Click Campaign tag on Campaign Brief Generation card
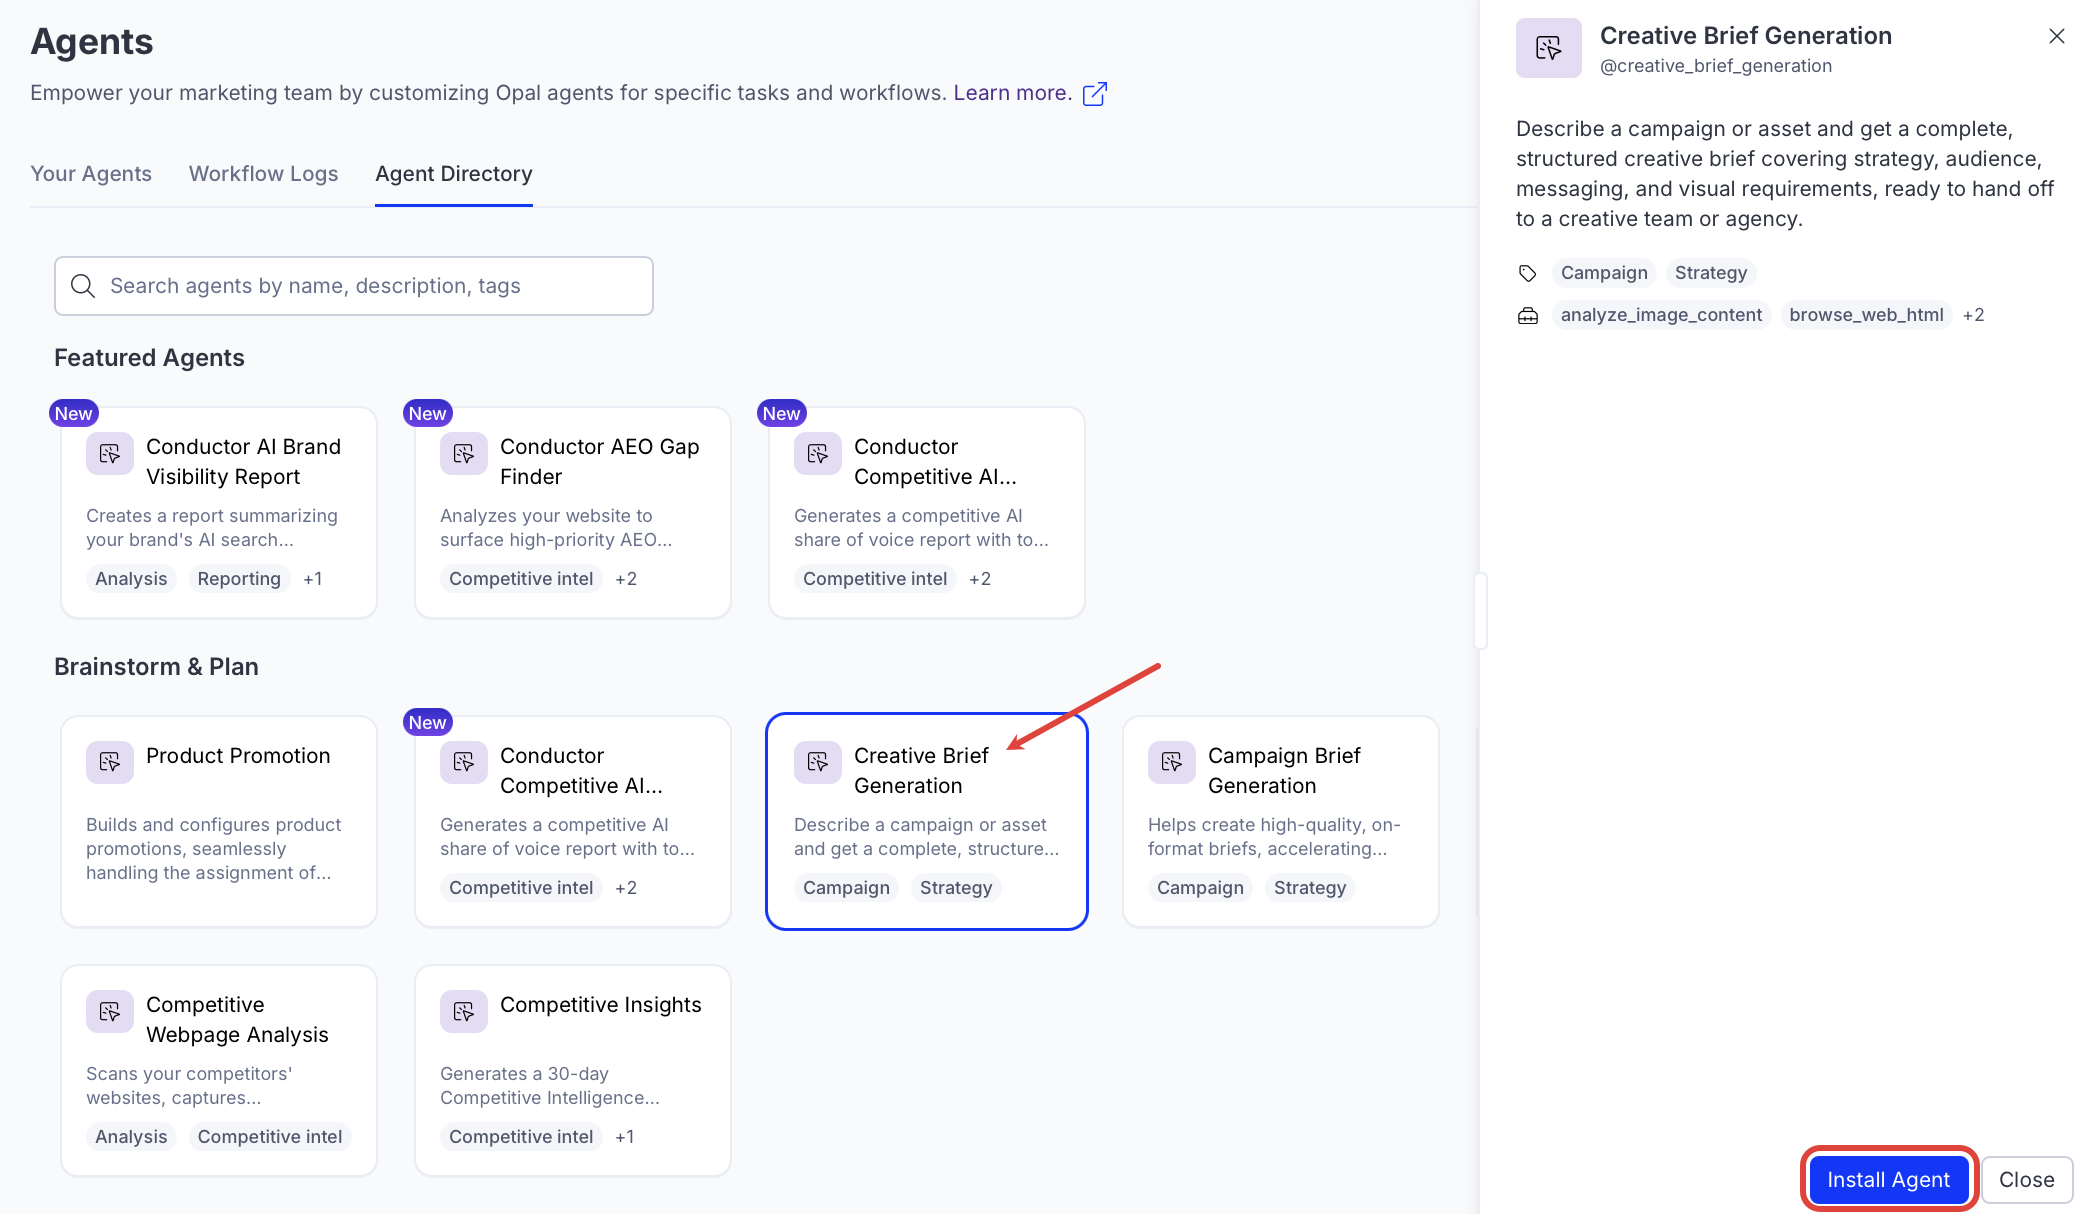2088x1214 pixels. tap(1200, 888)
